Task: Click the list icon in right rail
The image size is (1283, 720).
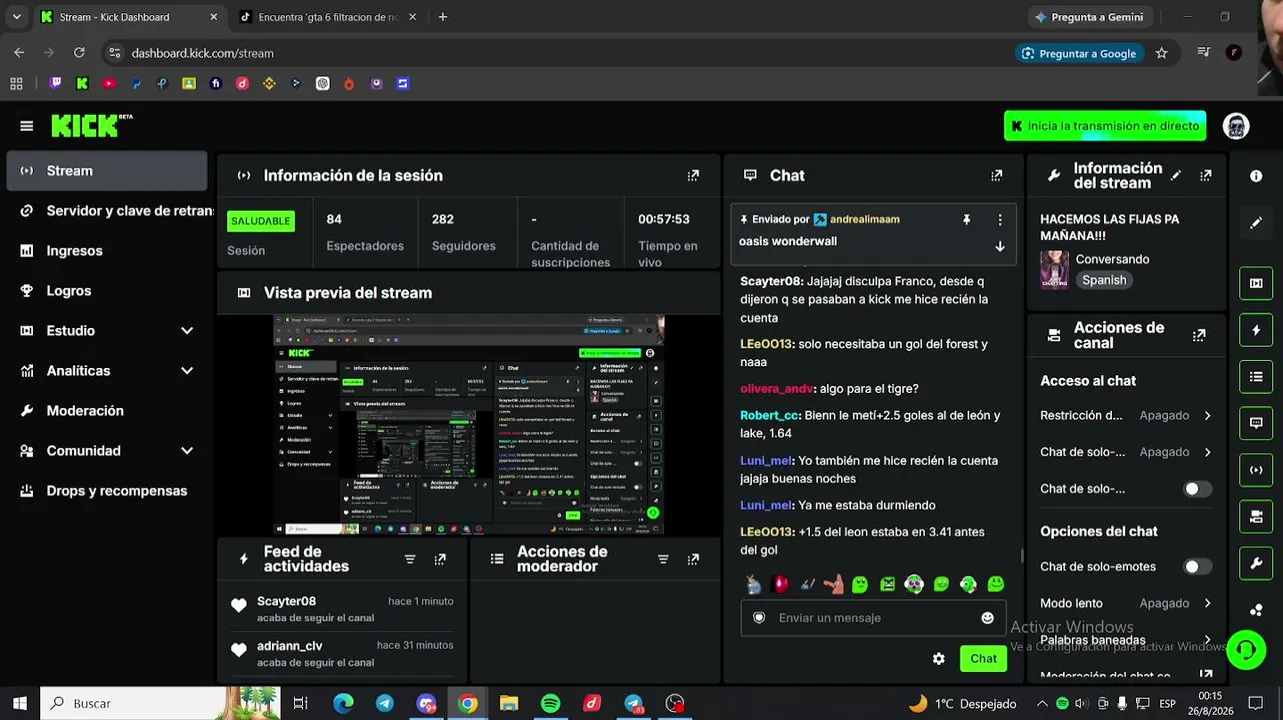Action: [x=1256, y=377]
